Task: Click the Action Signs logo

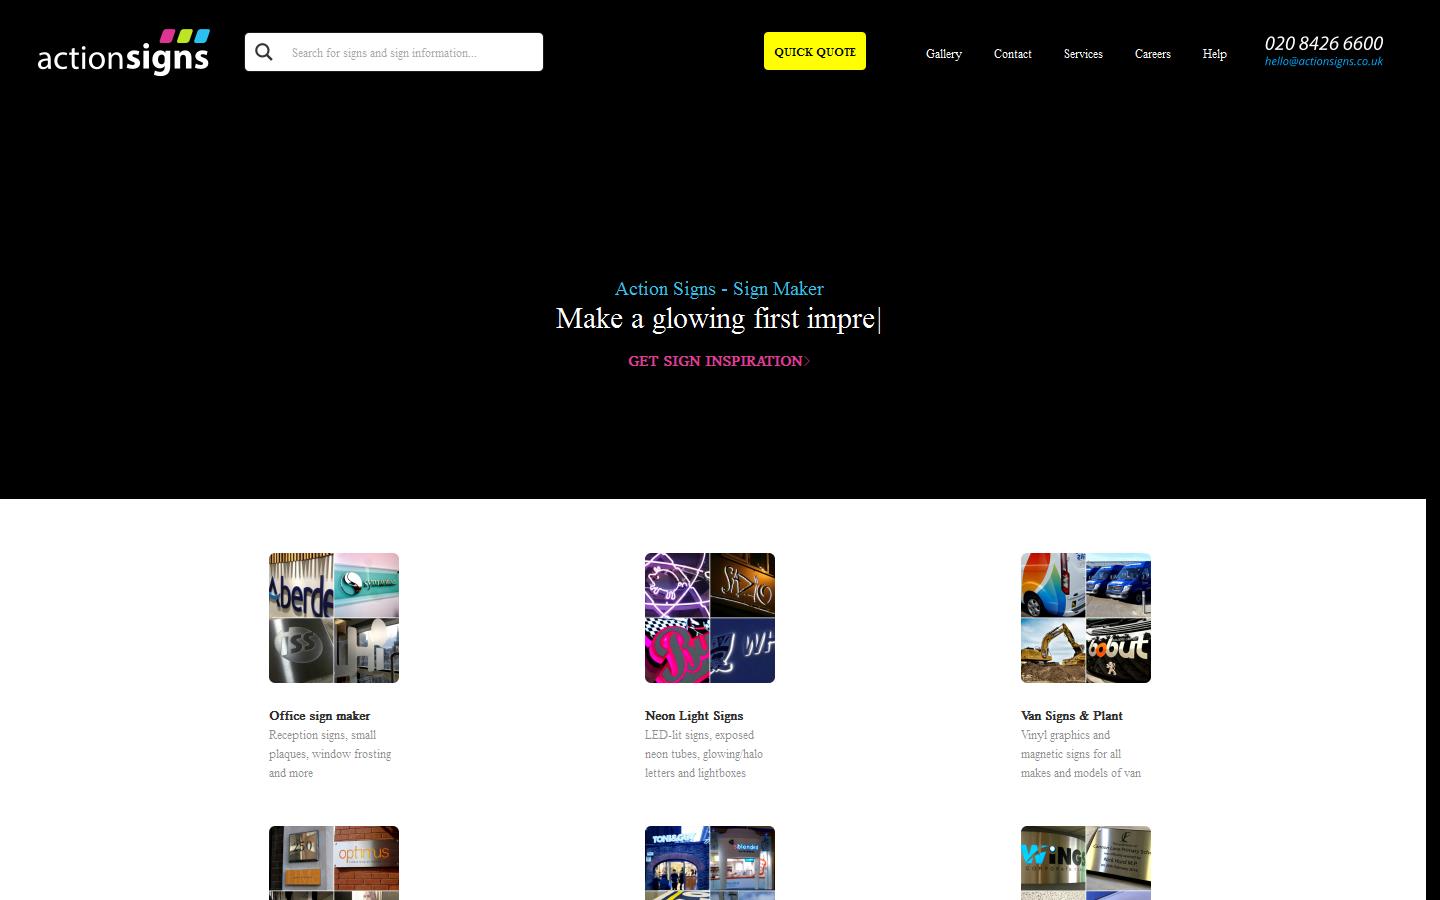Action: coord(123,52)
